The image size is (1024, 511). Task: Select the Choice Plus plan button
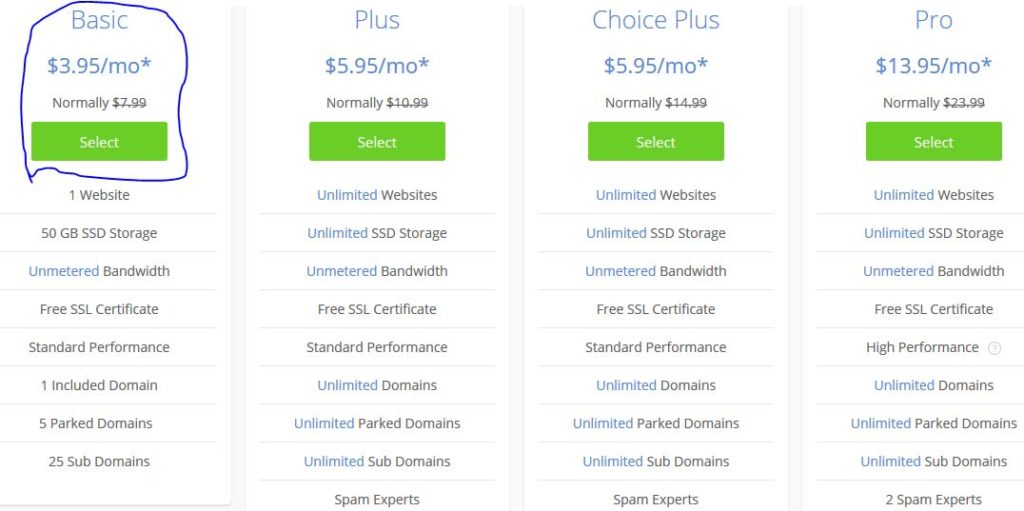point(656,141)
